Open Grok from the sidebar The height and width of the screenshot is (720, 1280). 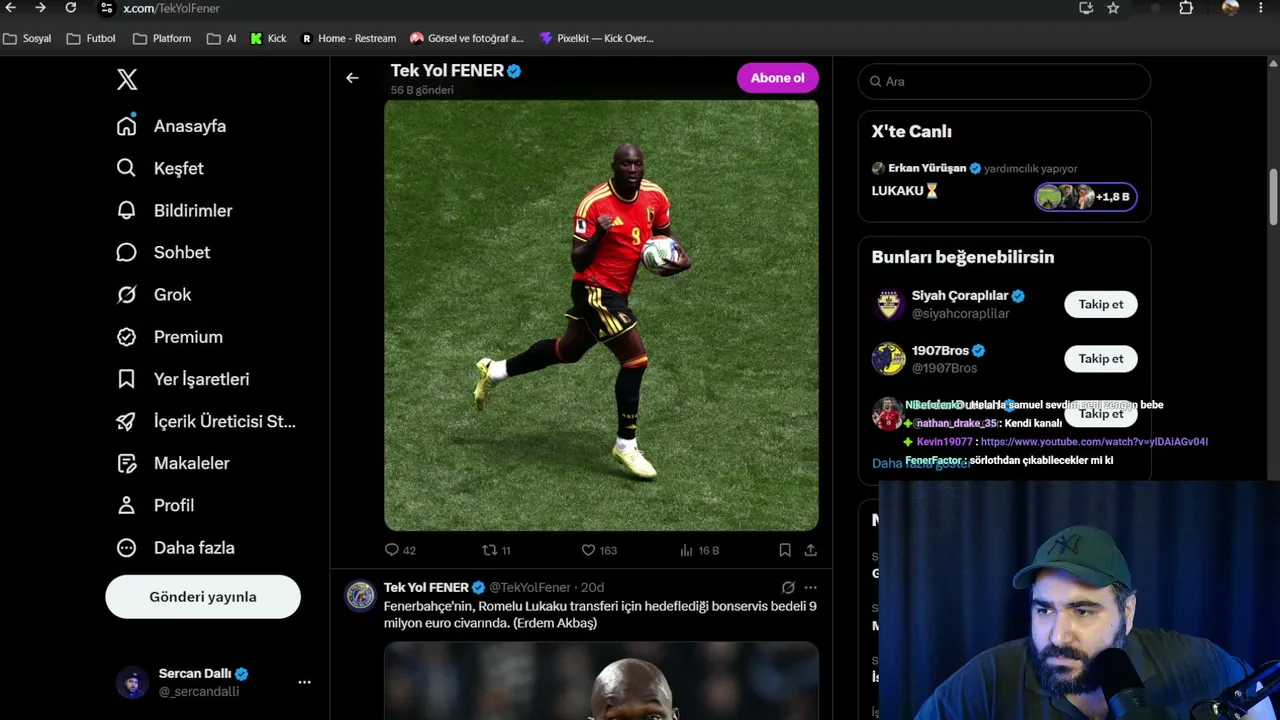click(x=154, y=294)
